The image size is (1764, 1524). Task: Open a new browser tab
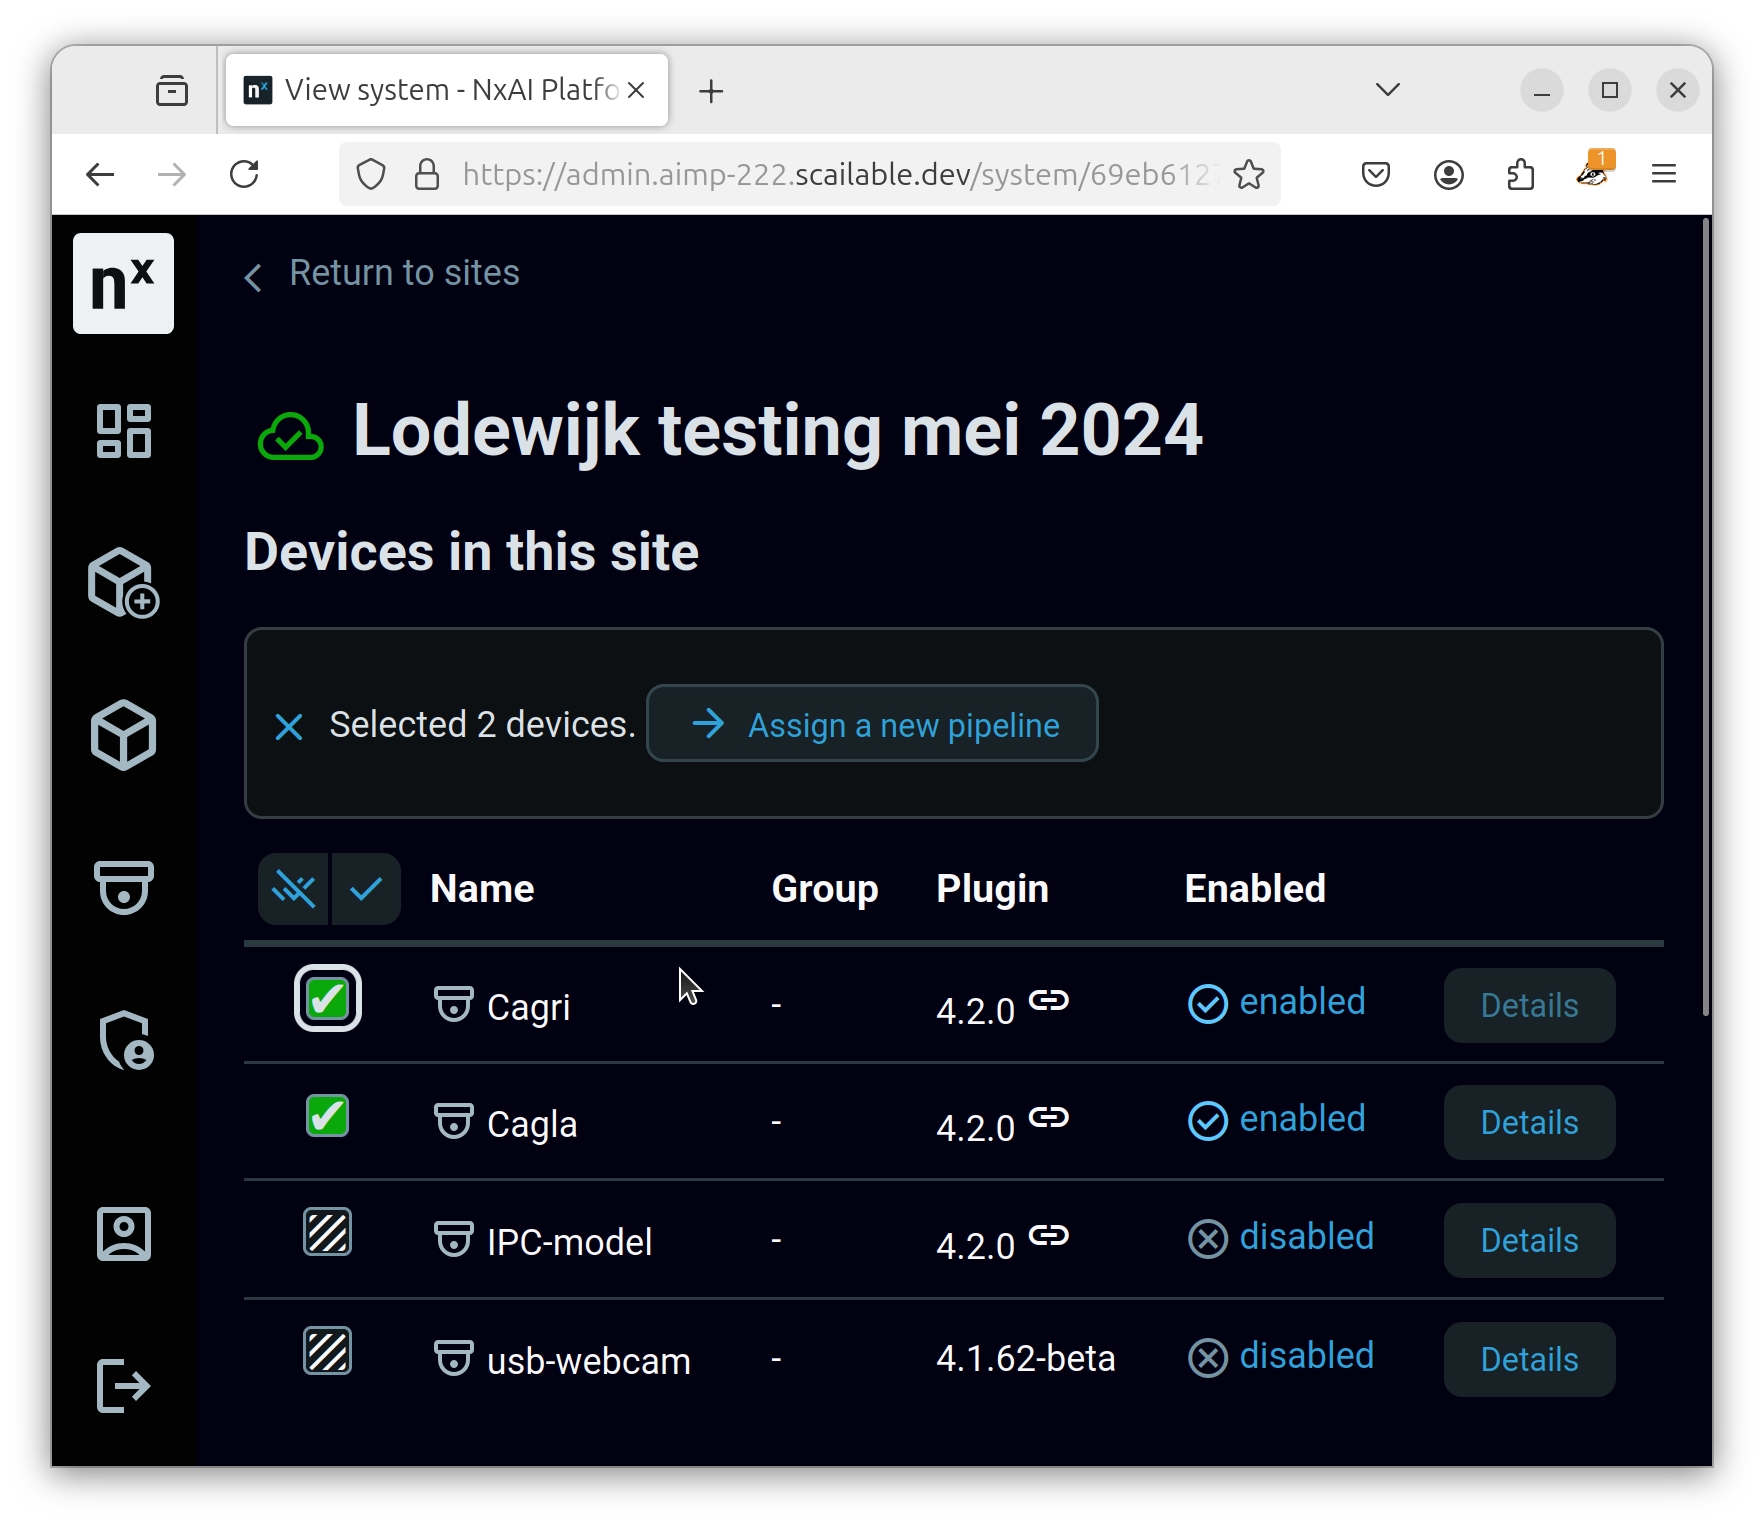click(x=711, y=91)
